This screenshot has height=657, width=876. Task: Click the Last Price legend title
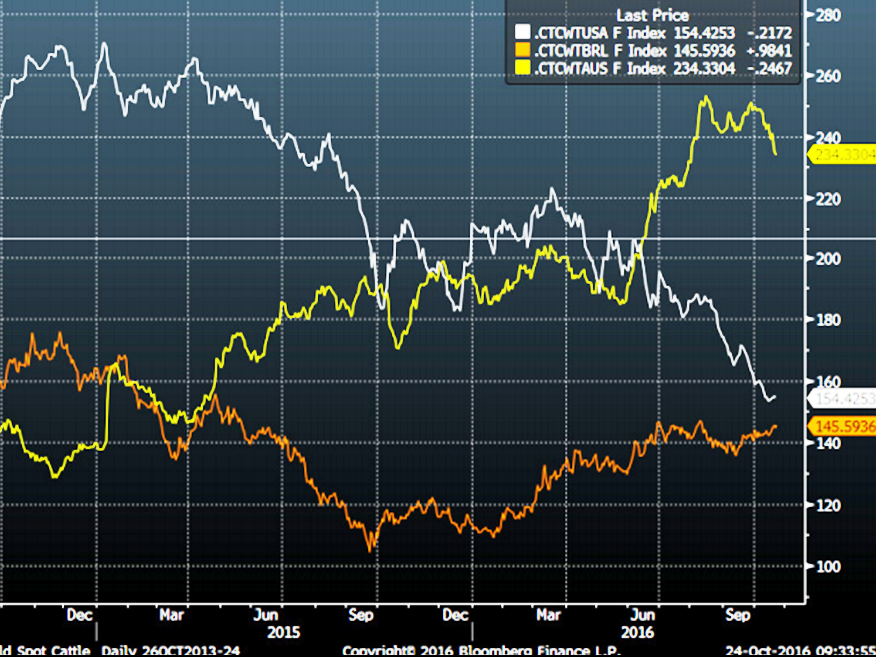[653, 15]
